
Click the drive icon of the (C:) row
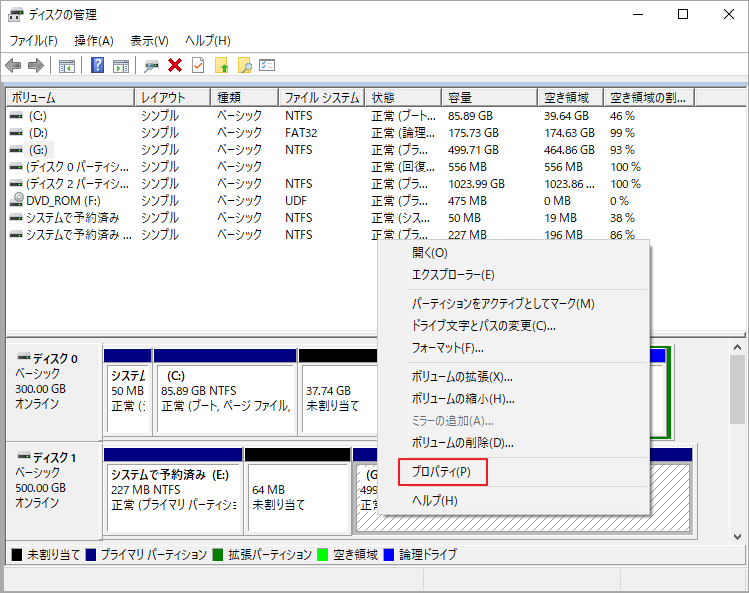tap(16, 116)
